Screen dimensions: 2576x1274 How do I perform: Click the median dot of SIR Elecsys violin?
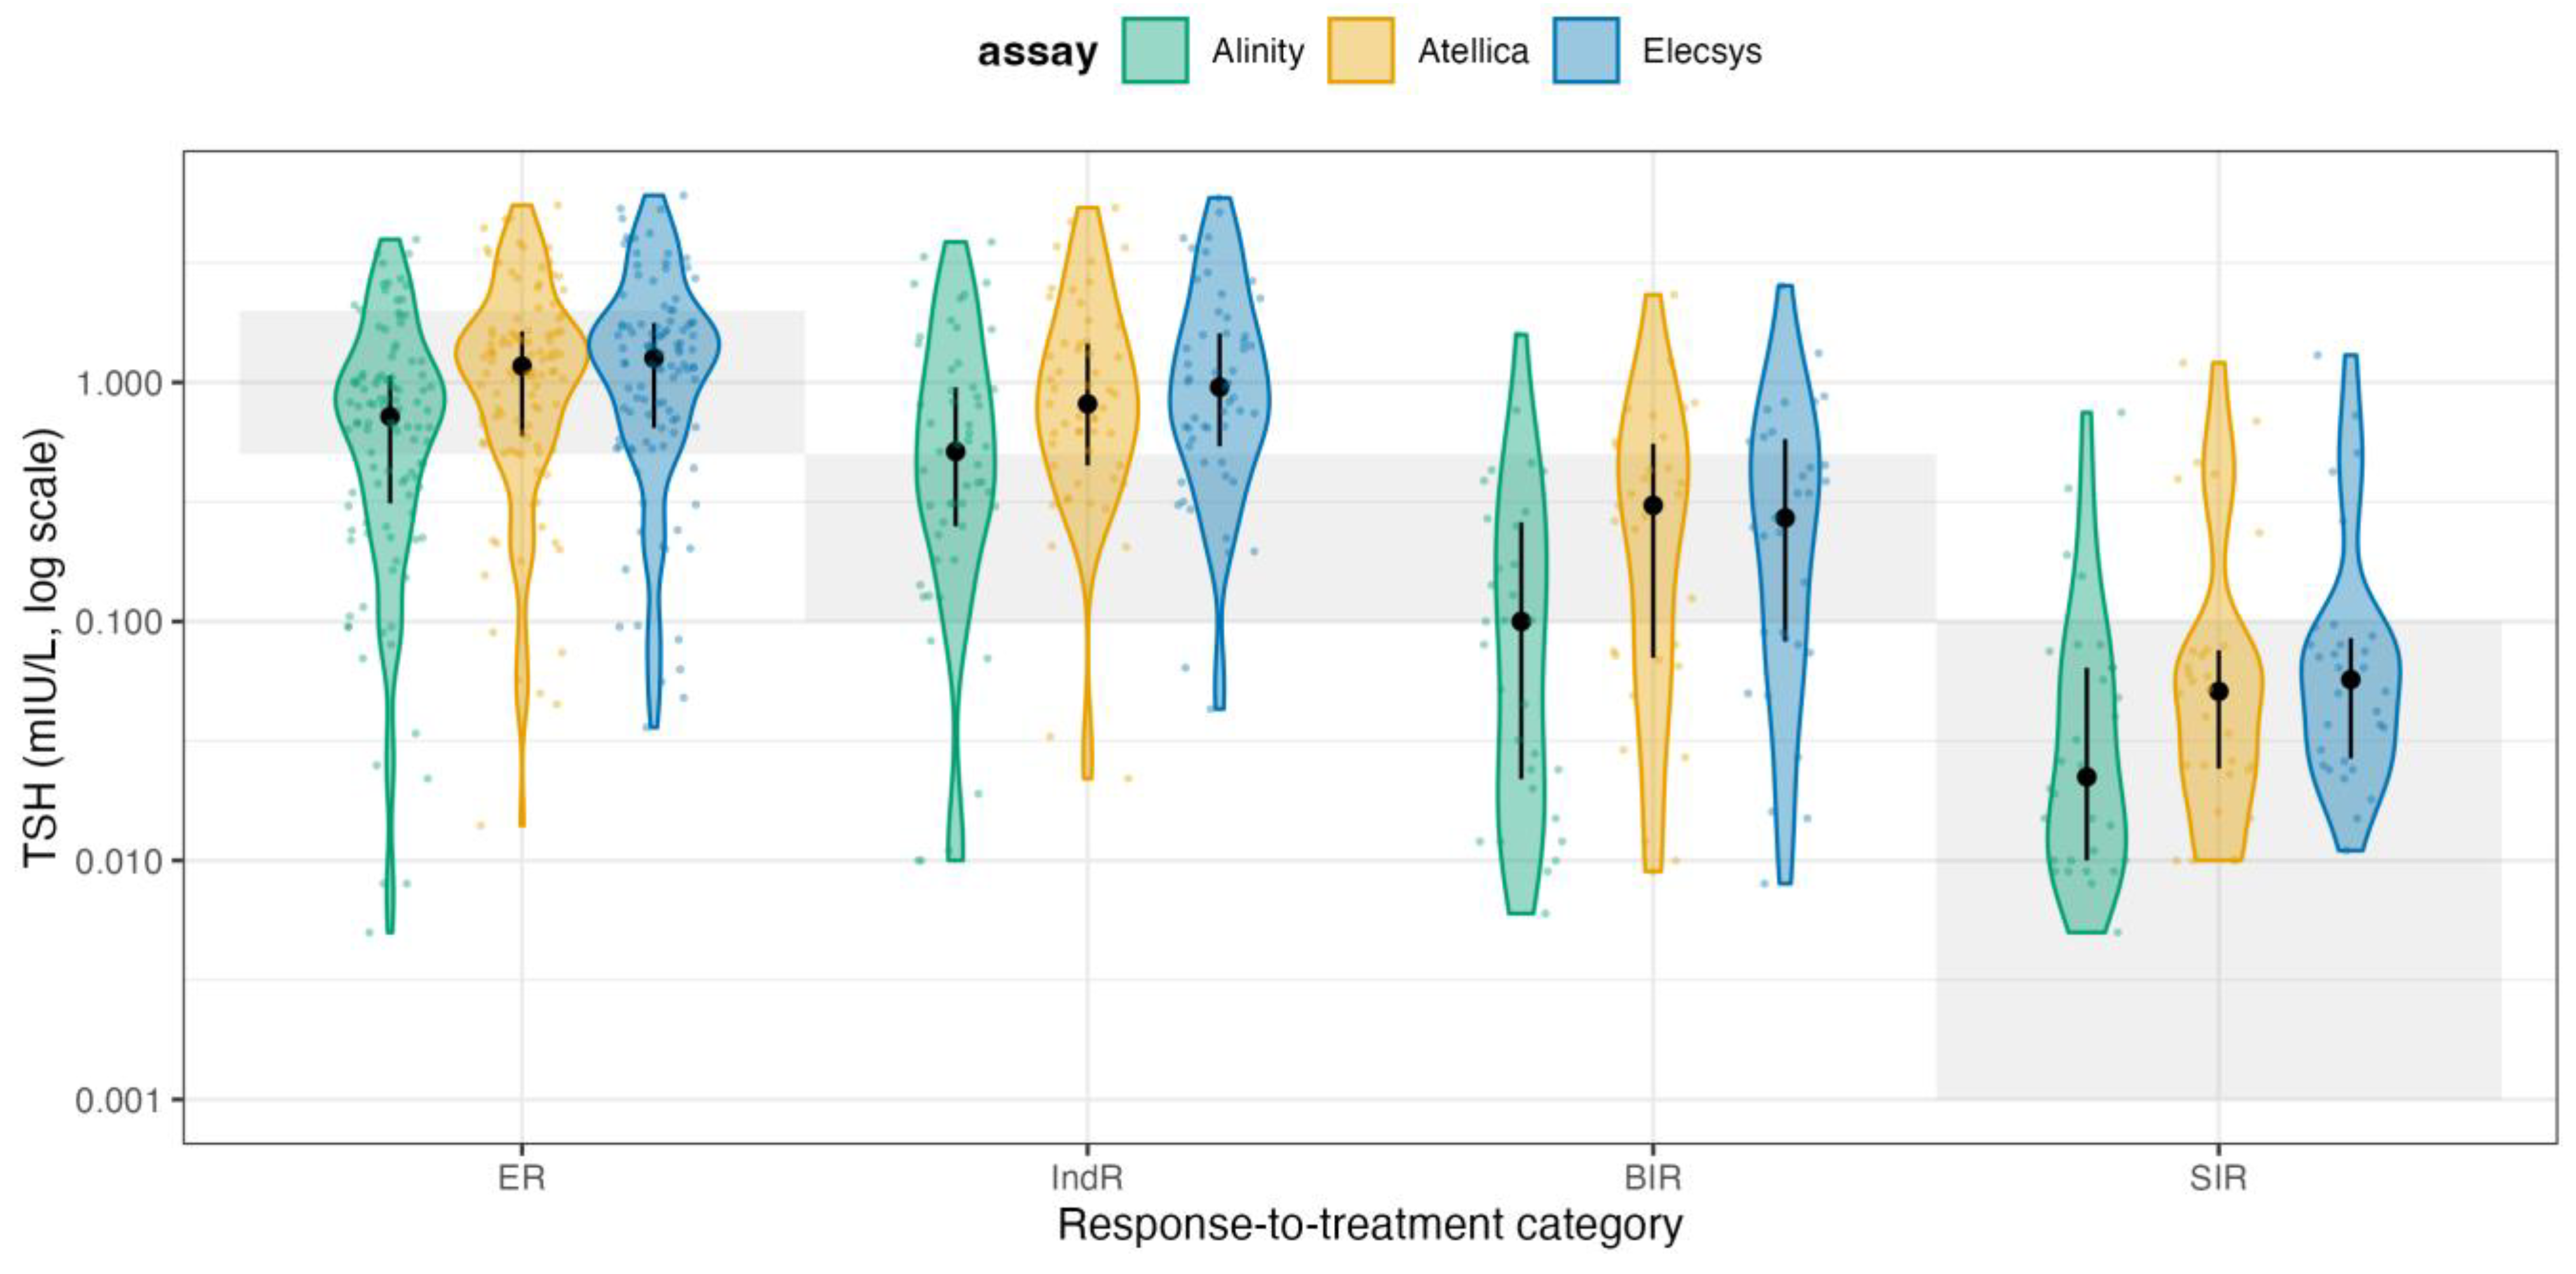pos(2351,680)
